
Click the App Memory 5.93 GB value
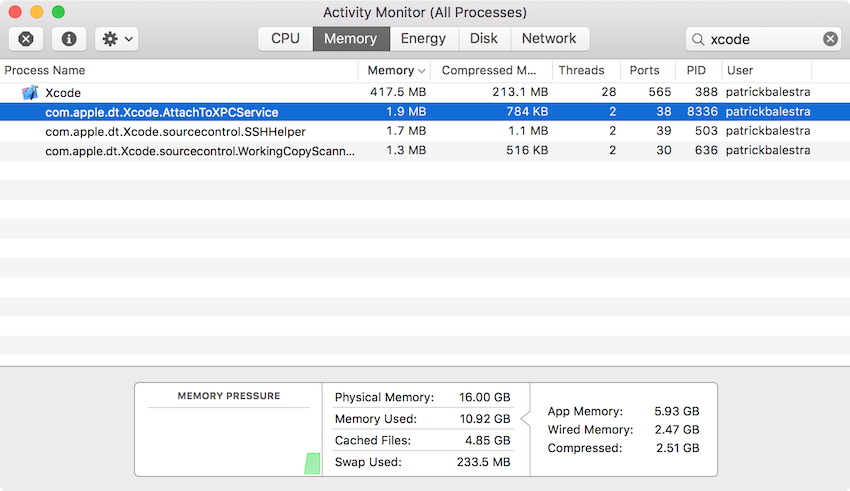pyautogui.click(x=677, y=411)
